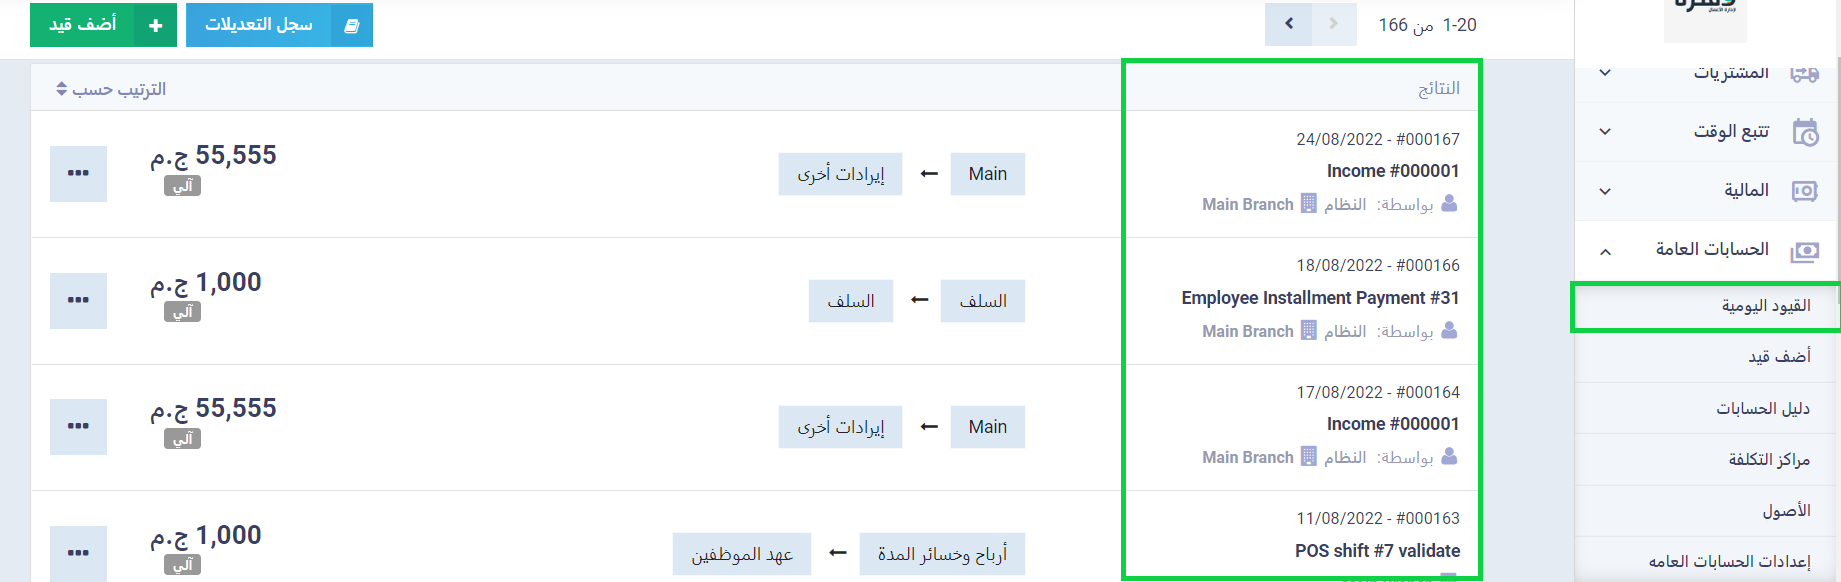This screenshot has height=582, width=1841.
Task: Open the Income #000001 entry dated 24/08/2022
Action: pos(1392,171)
